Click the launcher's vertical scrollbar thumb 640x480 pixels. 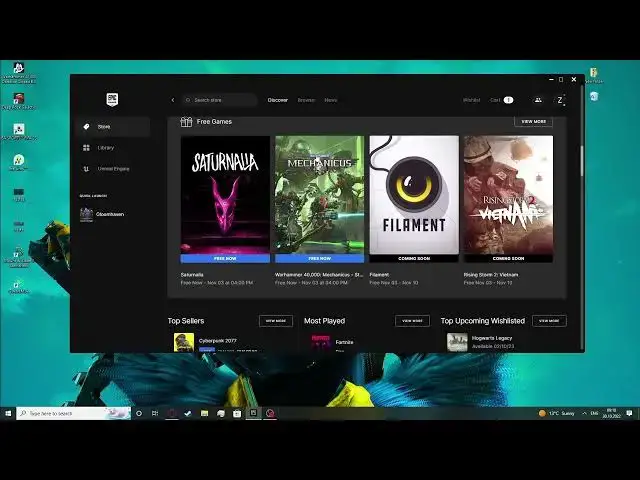tap(581, 160)
